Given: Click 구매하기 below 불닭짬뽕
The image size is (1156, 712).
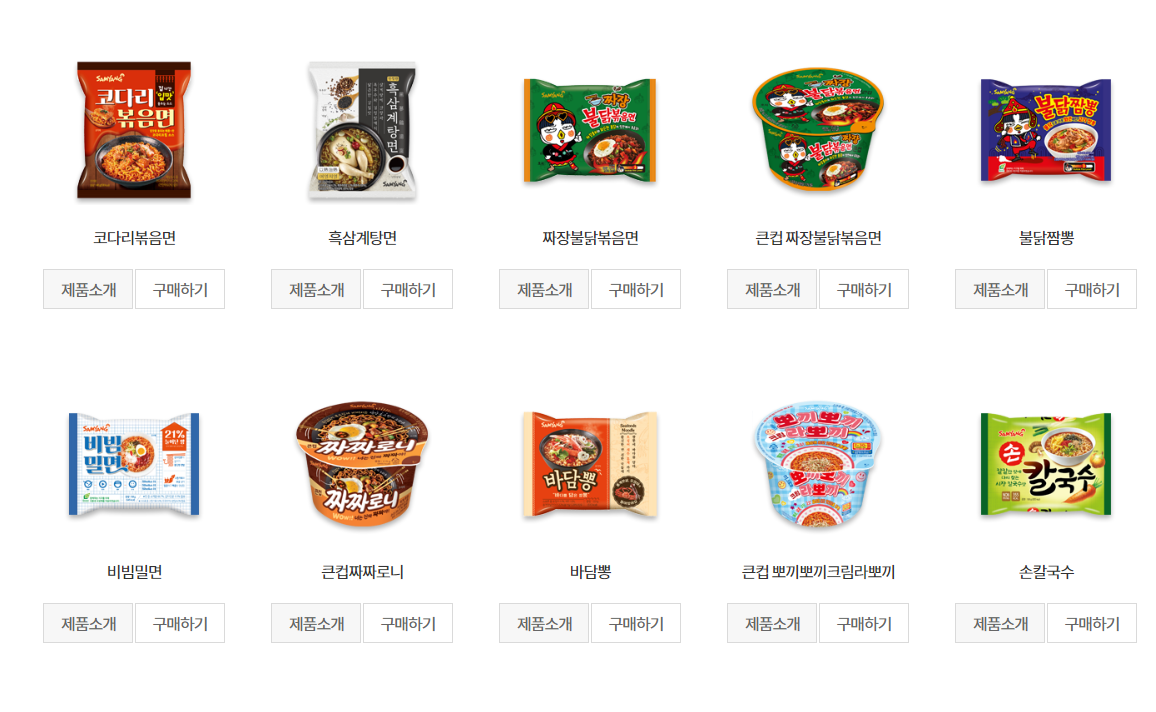Looking at the screenshot, I should tap(1092, 290).
